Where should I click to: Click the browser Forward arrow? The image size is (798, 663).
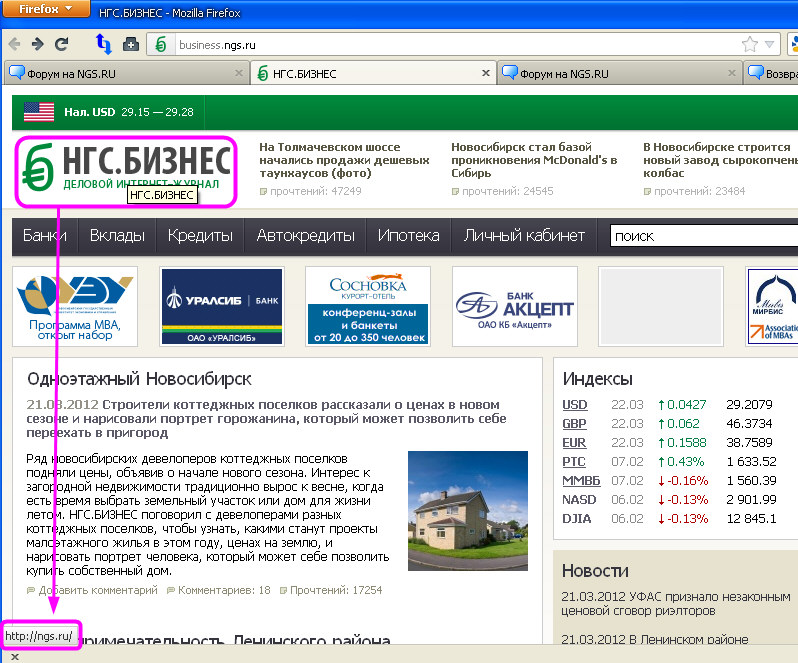coord(37,44)
